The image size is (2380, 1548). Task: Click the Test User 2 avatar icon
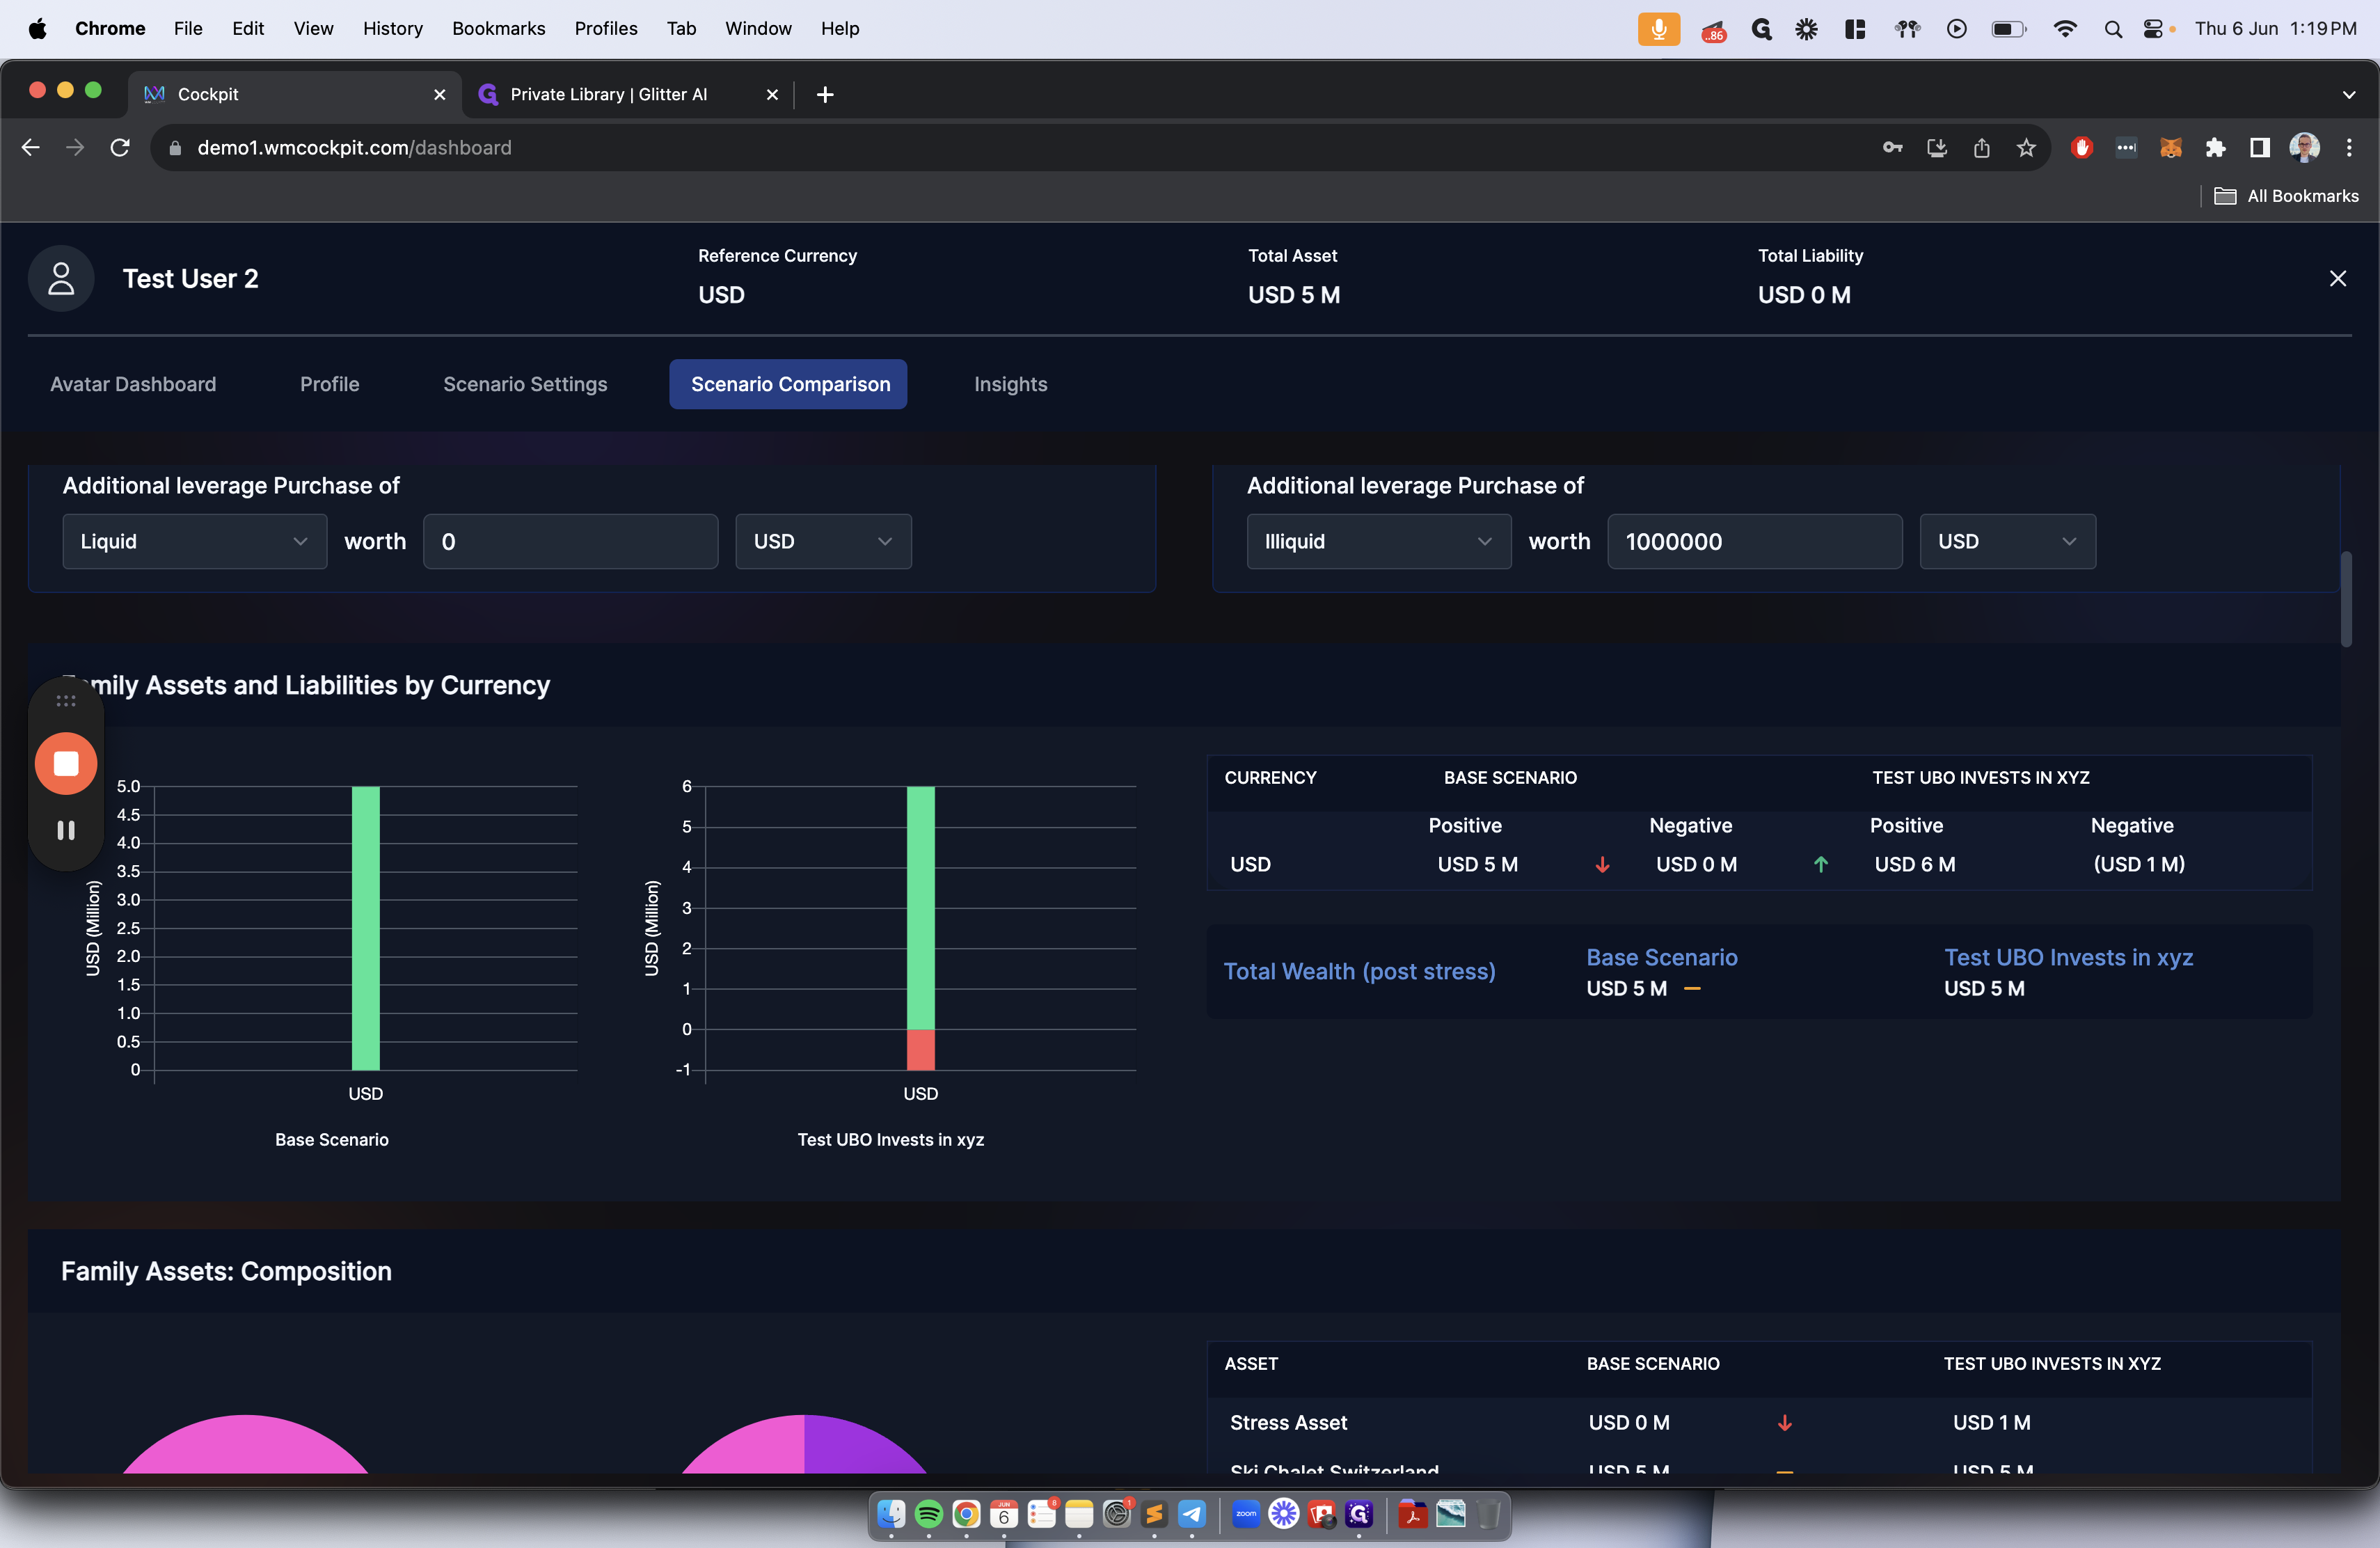61,279
